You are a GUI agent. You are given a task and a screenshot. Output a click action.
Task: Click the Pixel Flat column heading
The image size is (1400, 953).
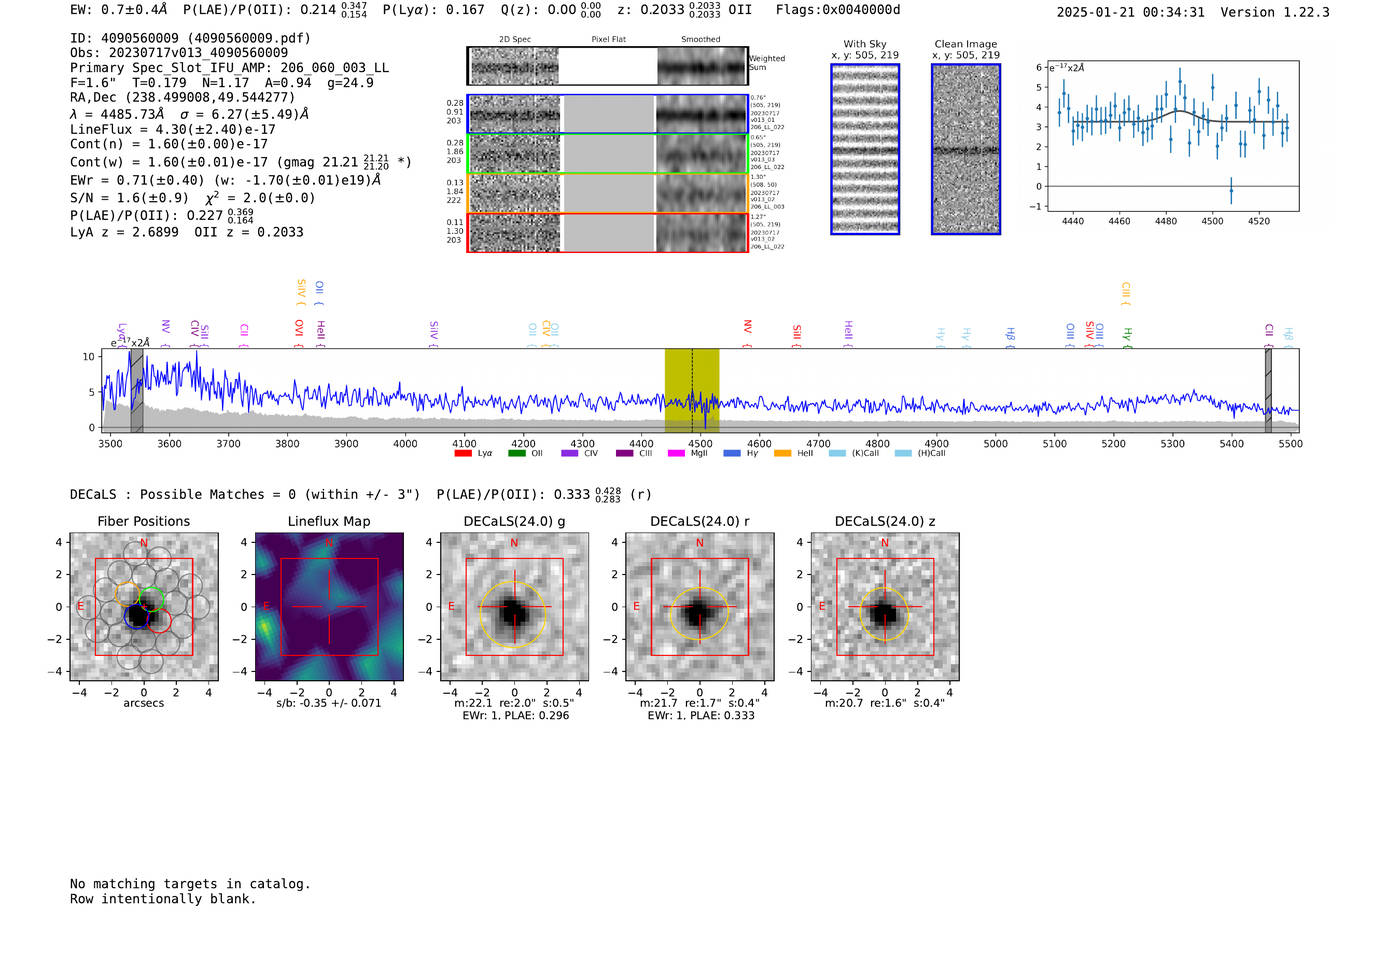[608, 40]
